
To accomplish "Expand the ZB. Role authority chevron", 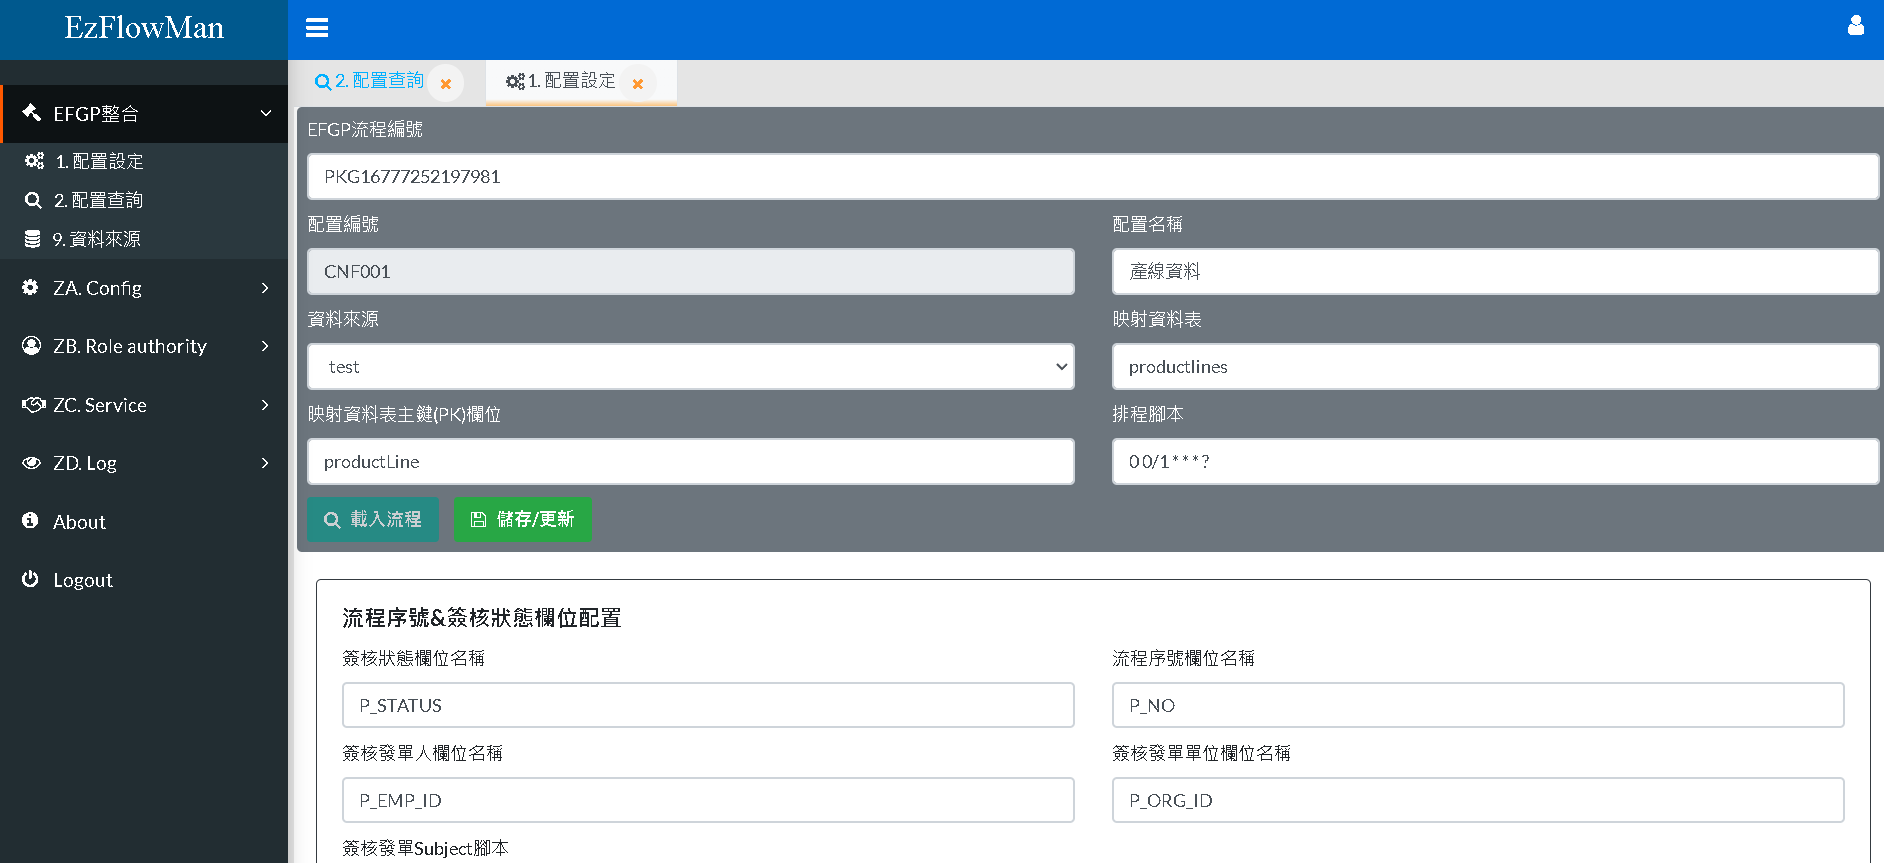I will coord(265,346).
